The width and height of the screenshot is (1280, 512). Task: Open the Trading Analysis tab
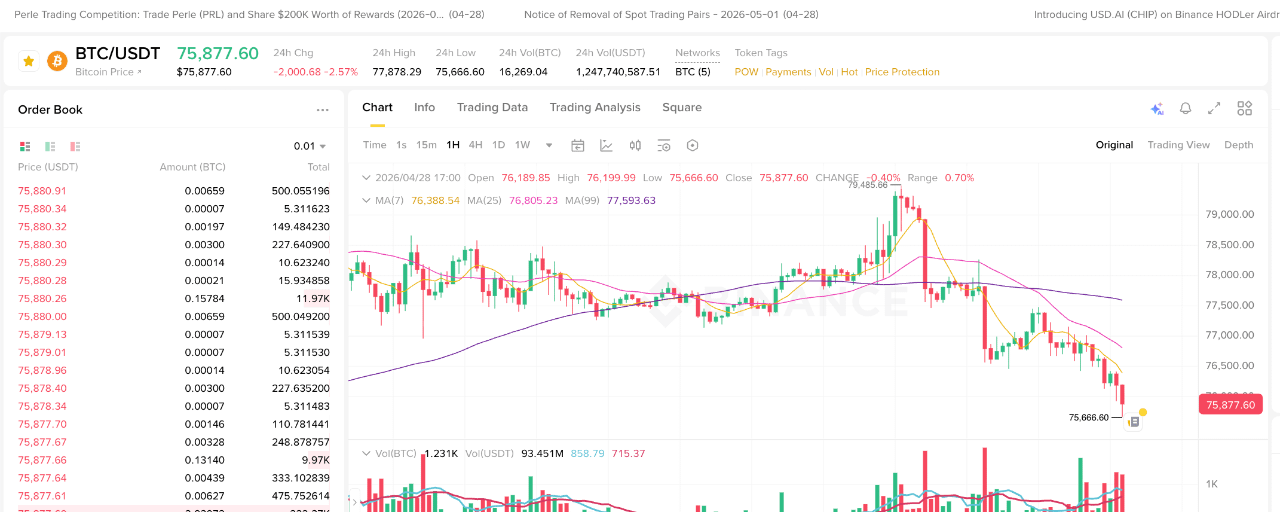[595, 107]
